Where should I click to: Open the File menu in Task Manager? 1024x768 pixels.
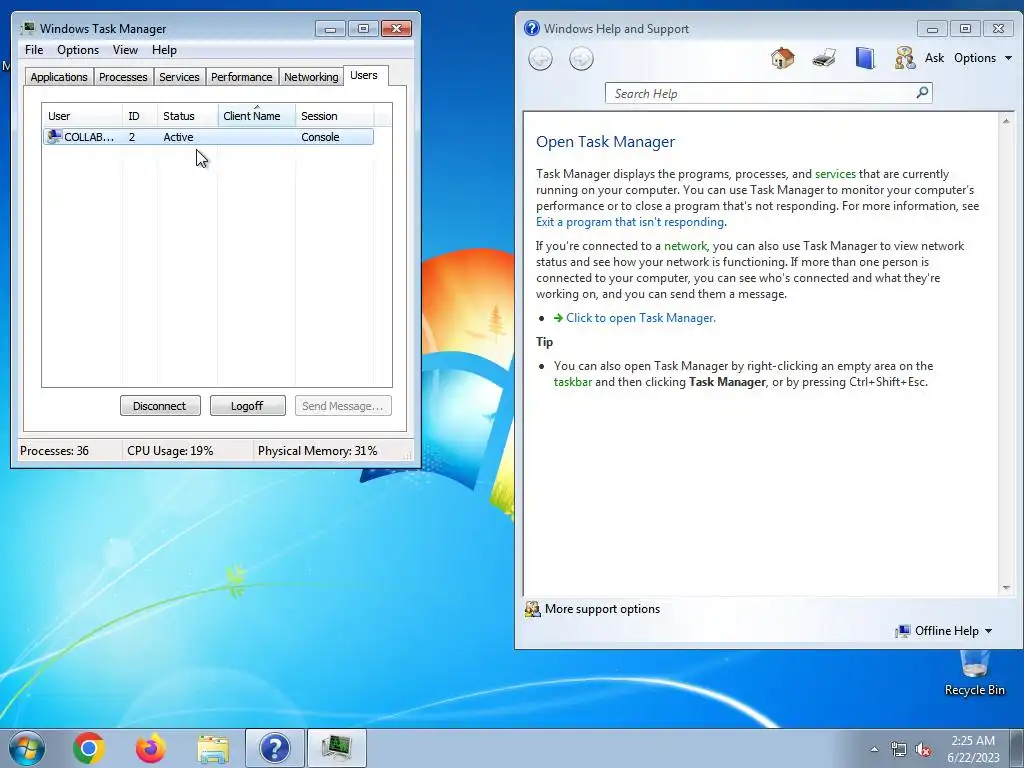[34, 50]
